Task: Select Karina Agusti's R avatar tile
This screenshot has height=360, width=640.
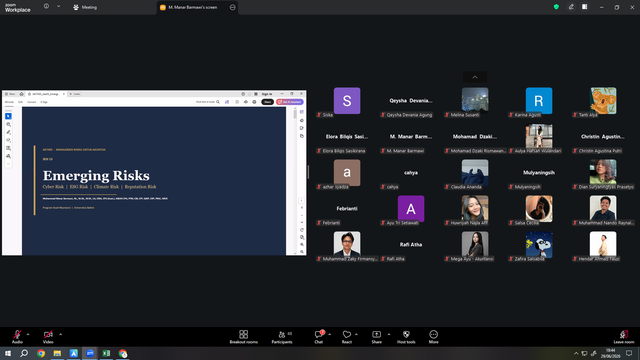Action: [539, 100]
